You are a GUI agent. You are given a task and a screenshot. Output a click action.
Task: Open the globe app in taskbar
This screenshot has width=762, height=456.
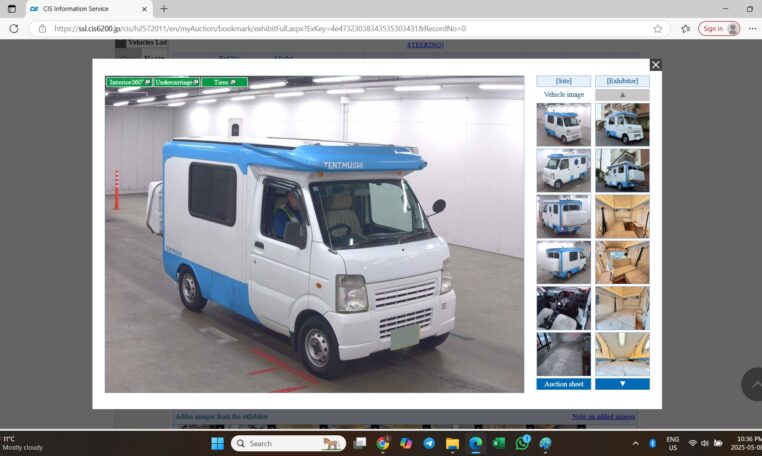pyautogui.click(x=545, y=443)
